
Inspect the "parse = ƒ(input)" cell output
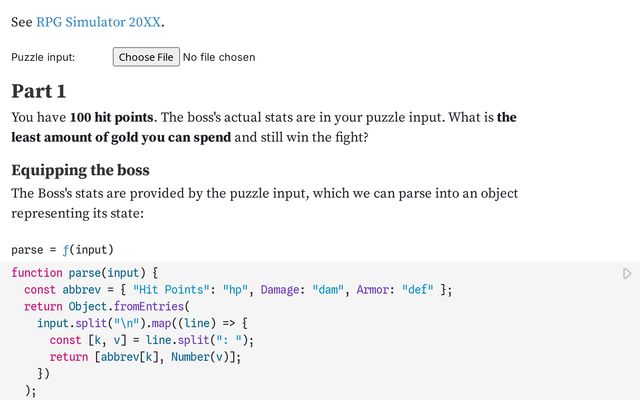pyautogui.click(x=62, y=249)
